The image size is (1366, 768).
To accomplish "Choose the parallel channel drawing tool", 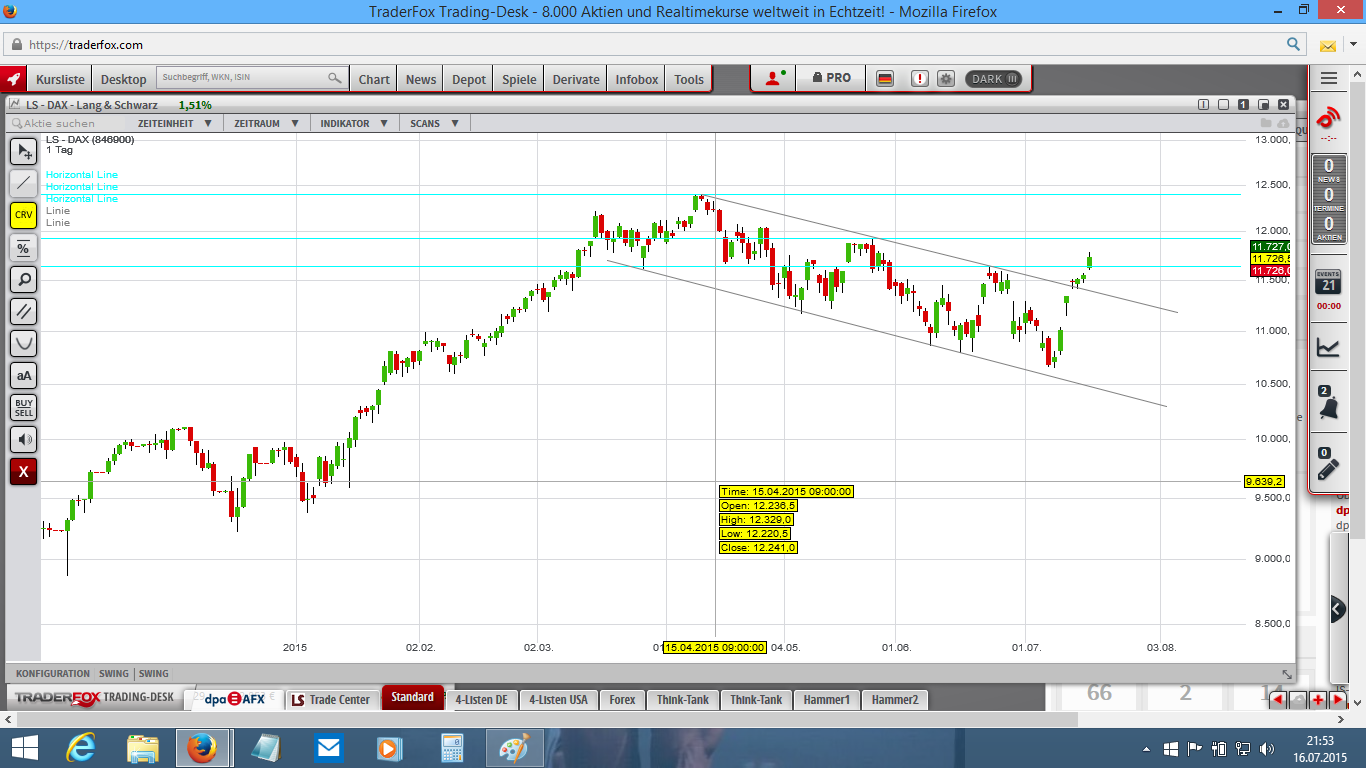I will (x=23, y=311).
